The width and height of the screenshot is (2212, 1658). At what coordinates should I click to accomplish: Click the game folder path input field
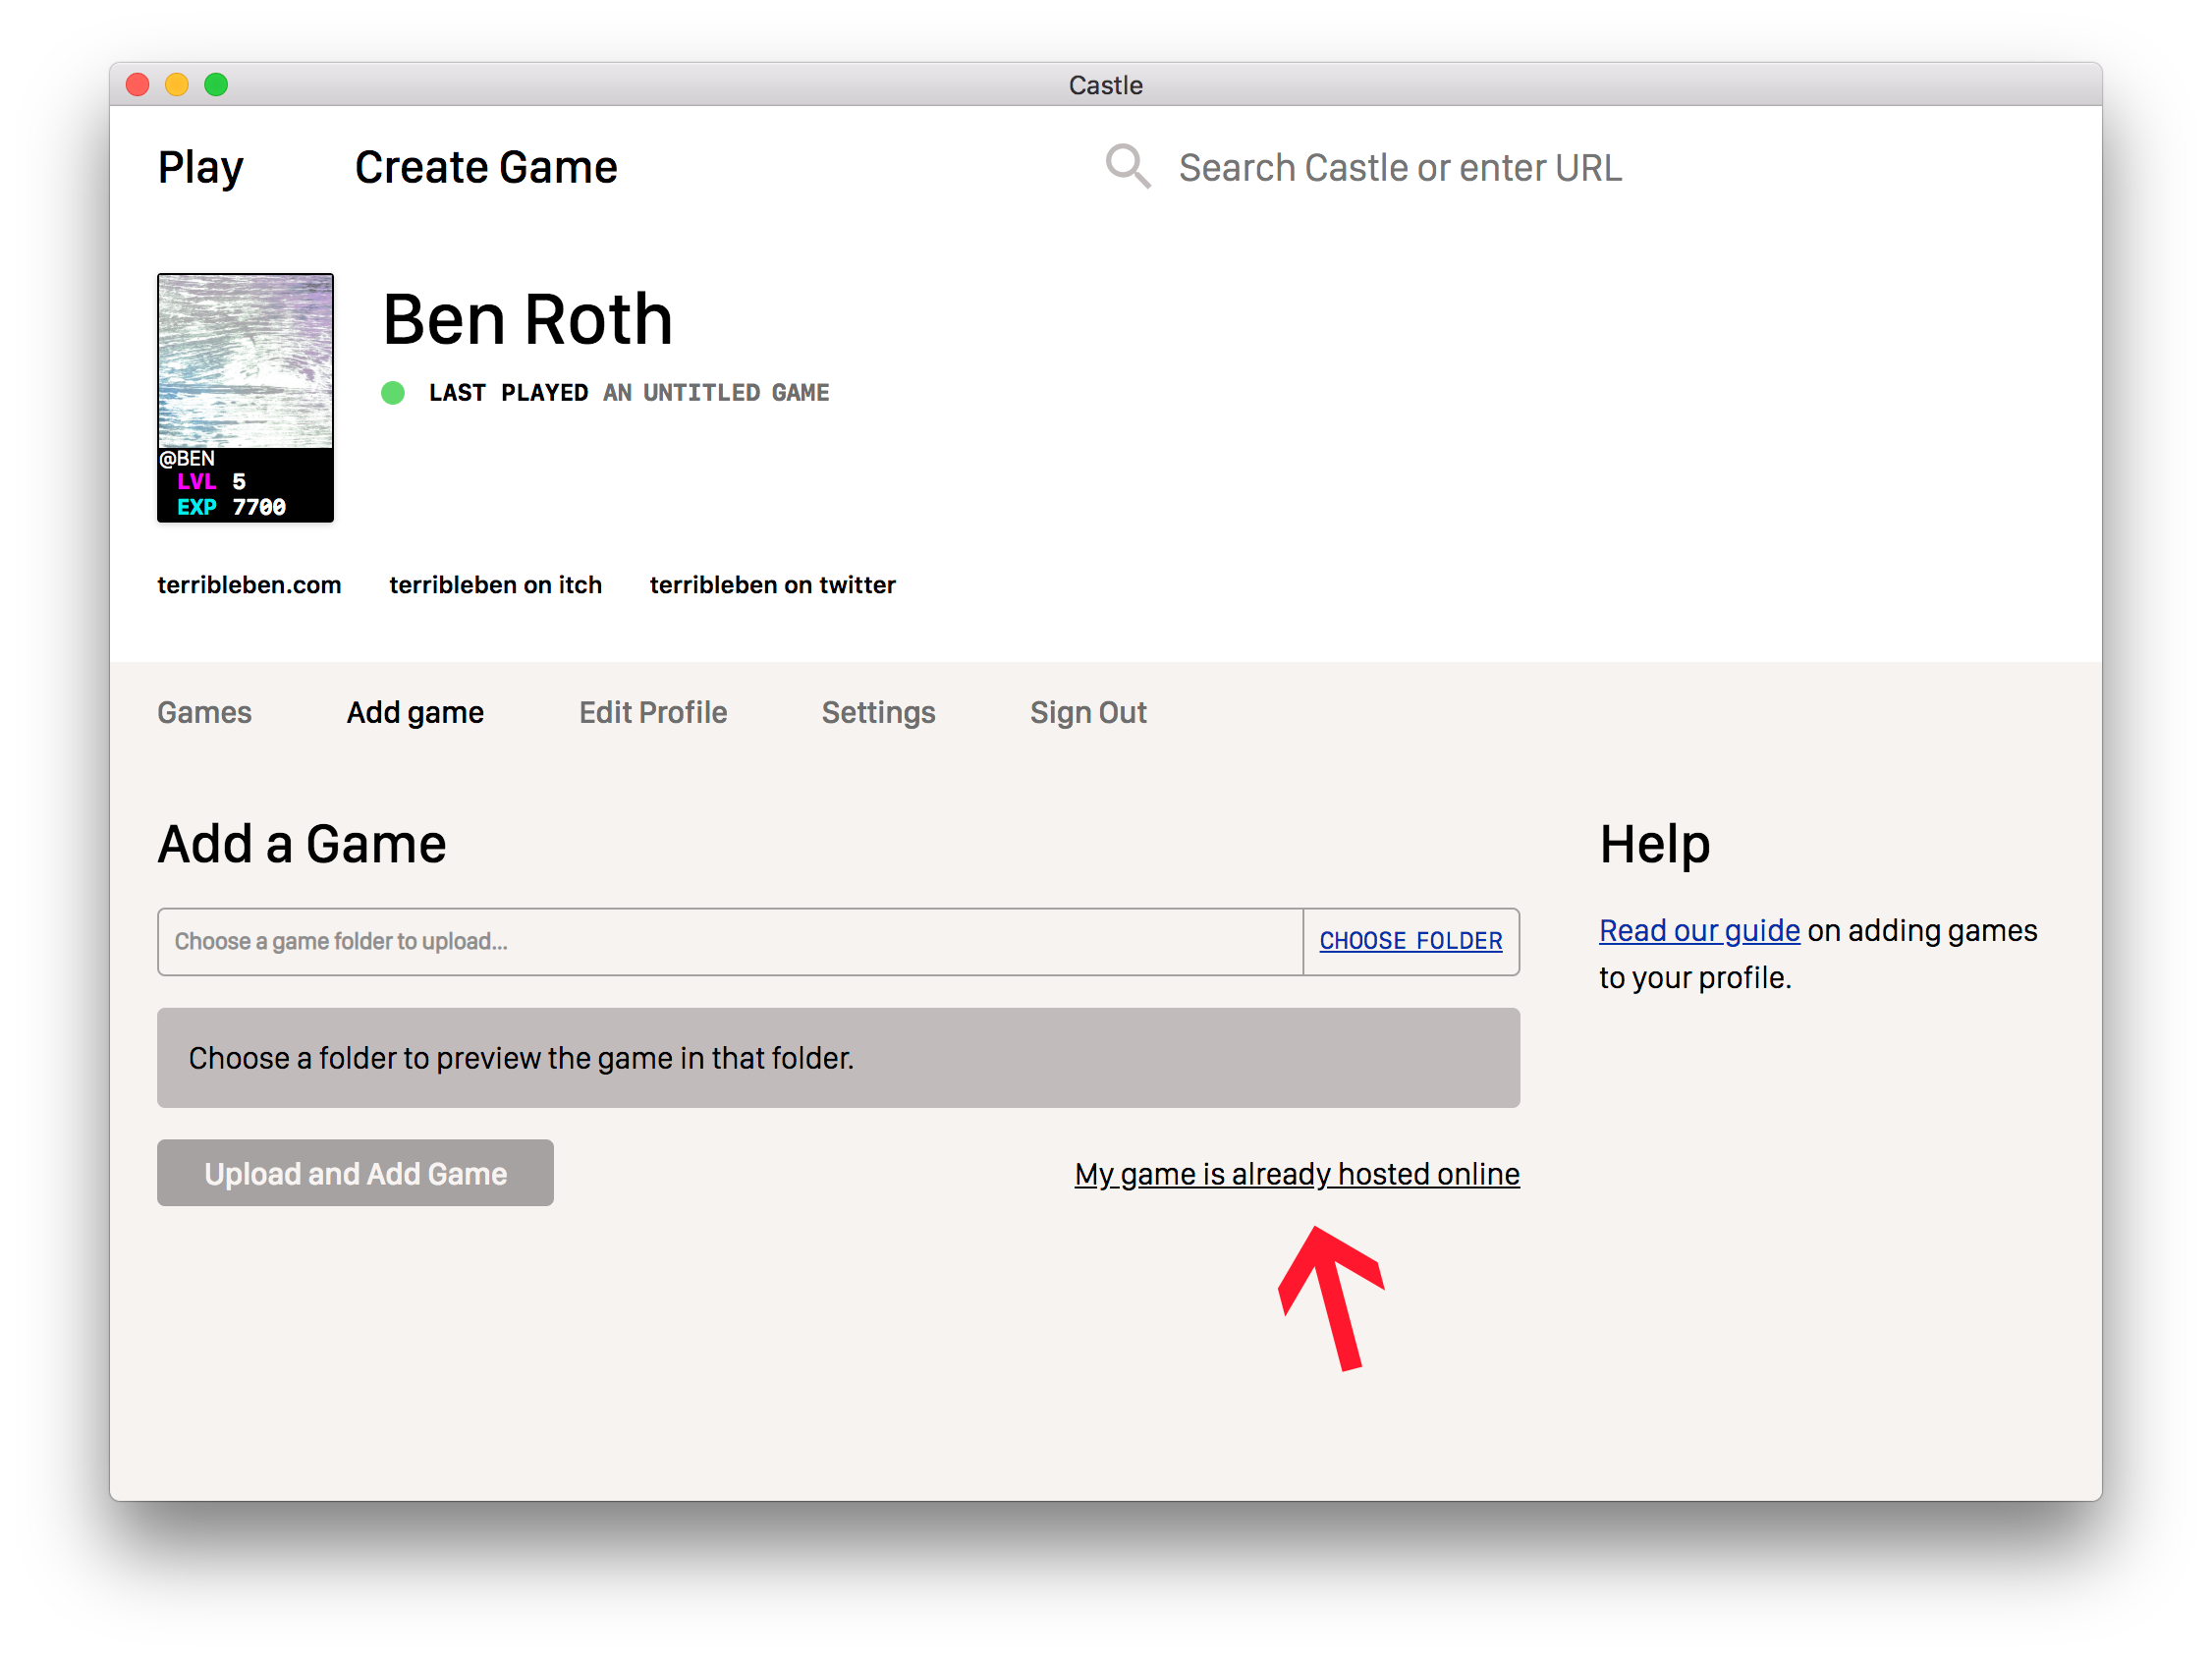point(730,941)
